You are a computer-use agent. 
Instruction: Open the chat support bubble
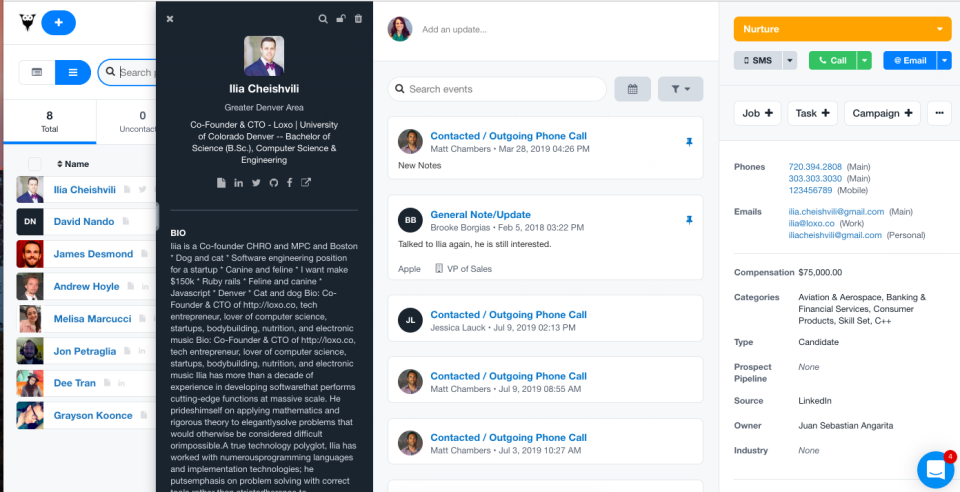click(x=936, y=469)
